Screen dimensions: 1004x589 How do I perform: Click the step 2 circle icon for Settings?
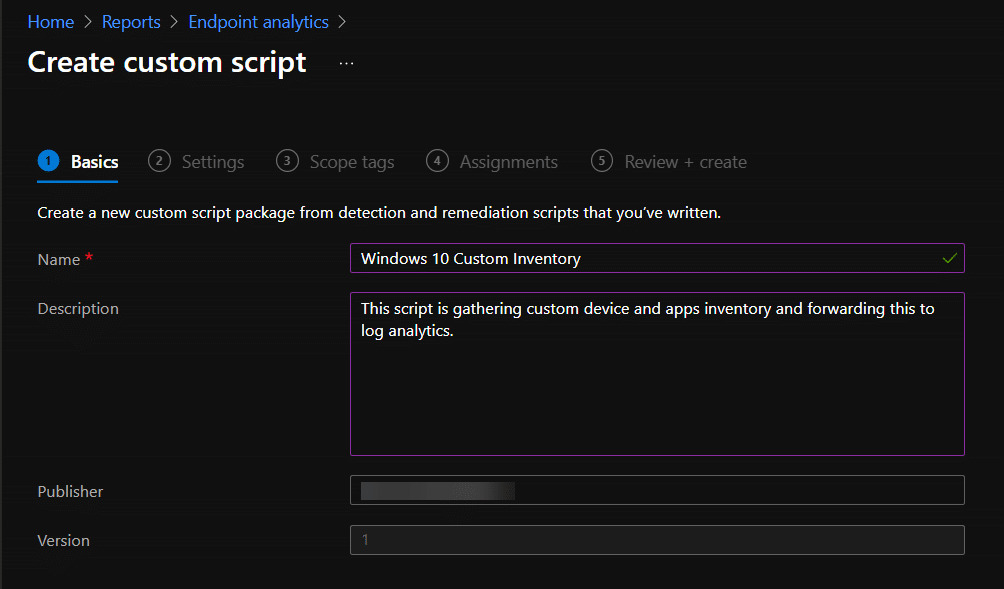pyautogui.click(x=159, y=161)
